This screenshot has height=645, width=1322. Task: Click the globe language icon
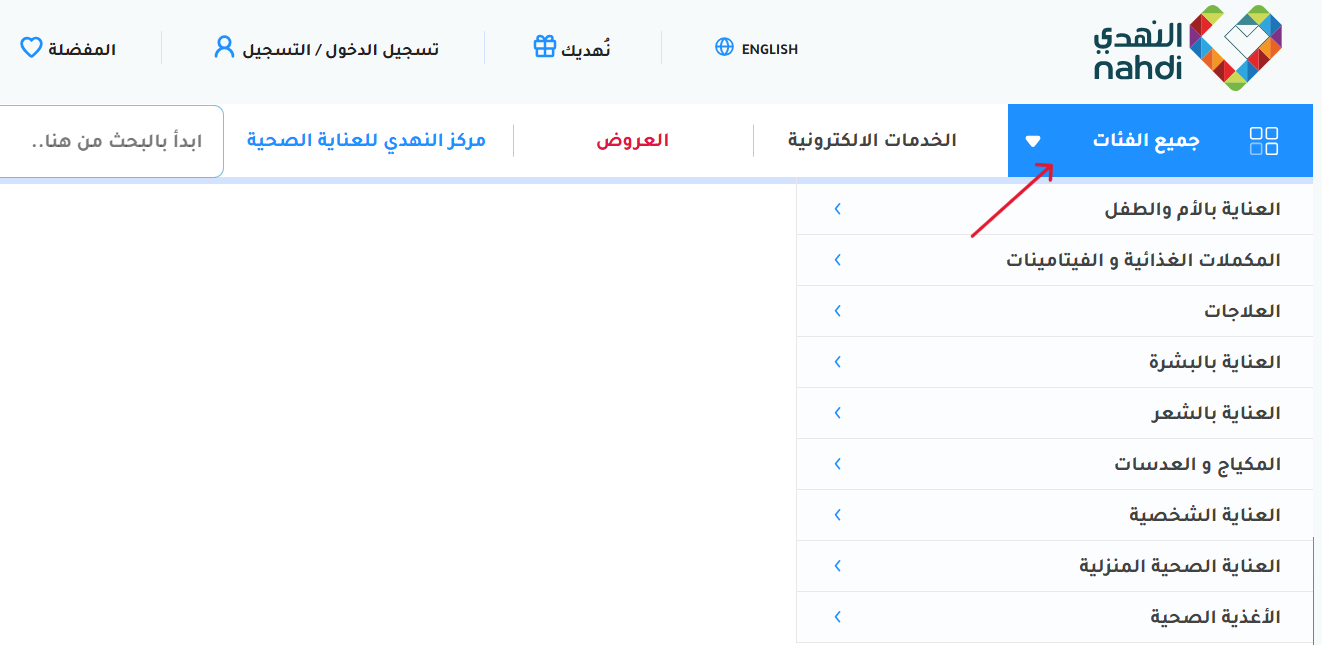pyautogui.click(x=725, y=47)
